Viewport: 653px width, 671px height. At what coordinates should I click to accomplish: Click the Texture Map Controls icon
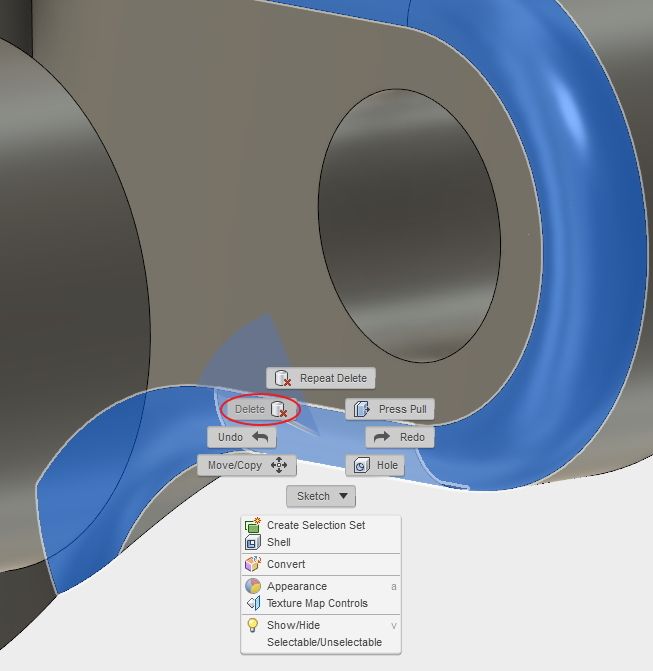253,603
